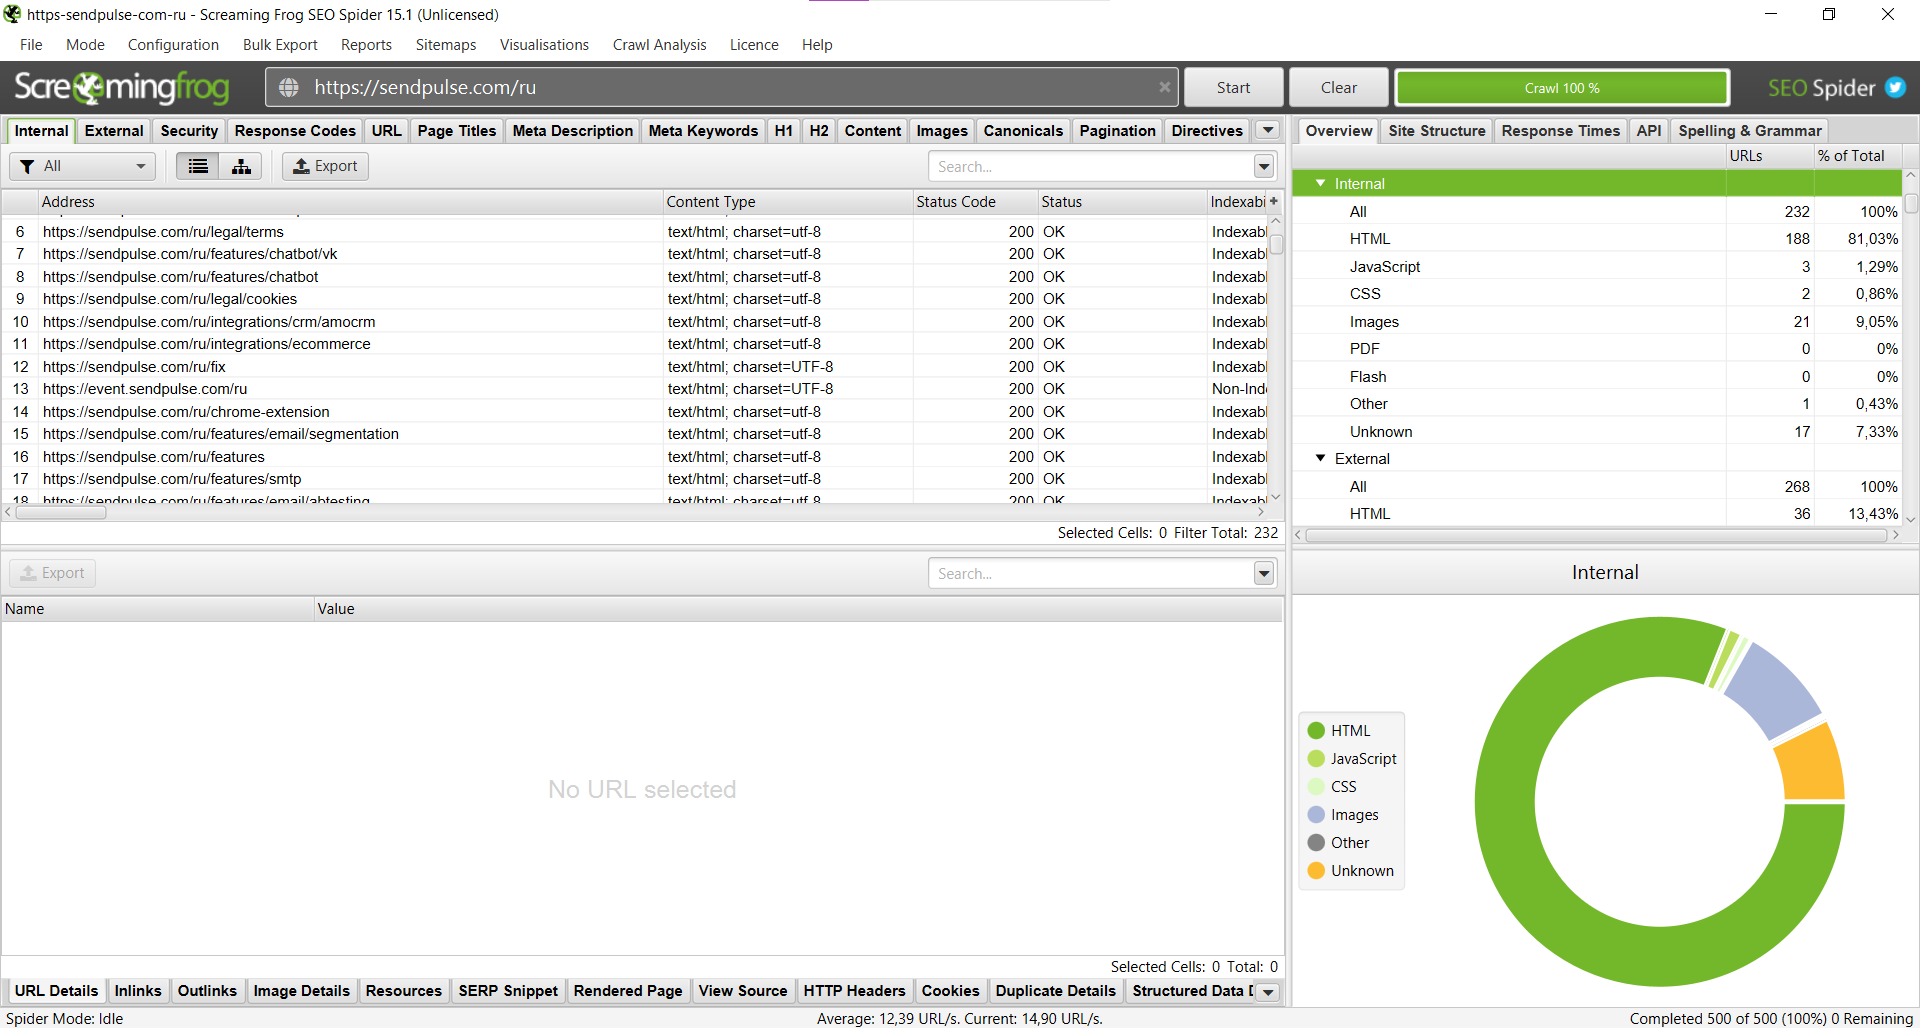The height and width of the screenshot is (1028, 1920).
Task: Open the HTTP Headers bottom tab
Action: coord(854,991)
